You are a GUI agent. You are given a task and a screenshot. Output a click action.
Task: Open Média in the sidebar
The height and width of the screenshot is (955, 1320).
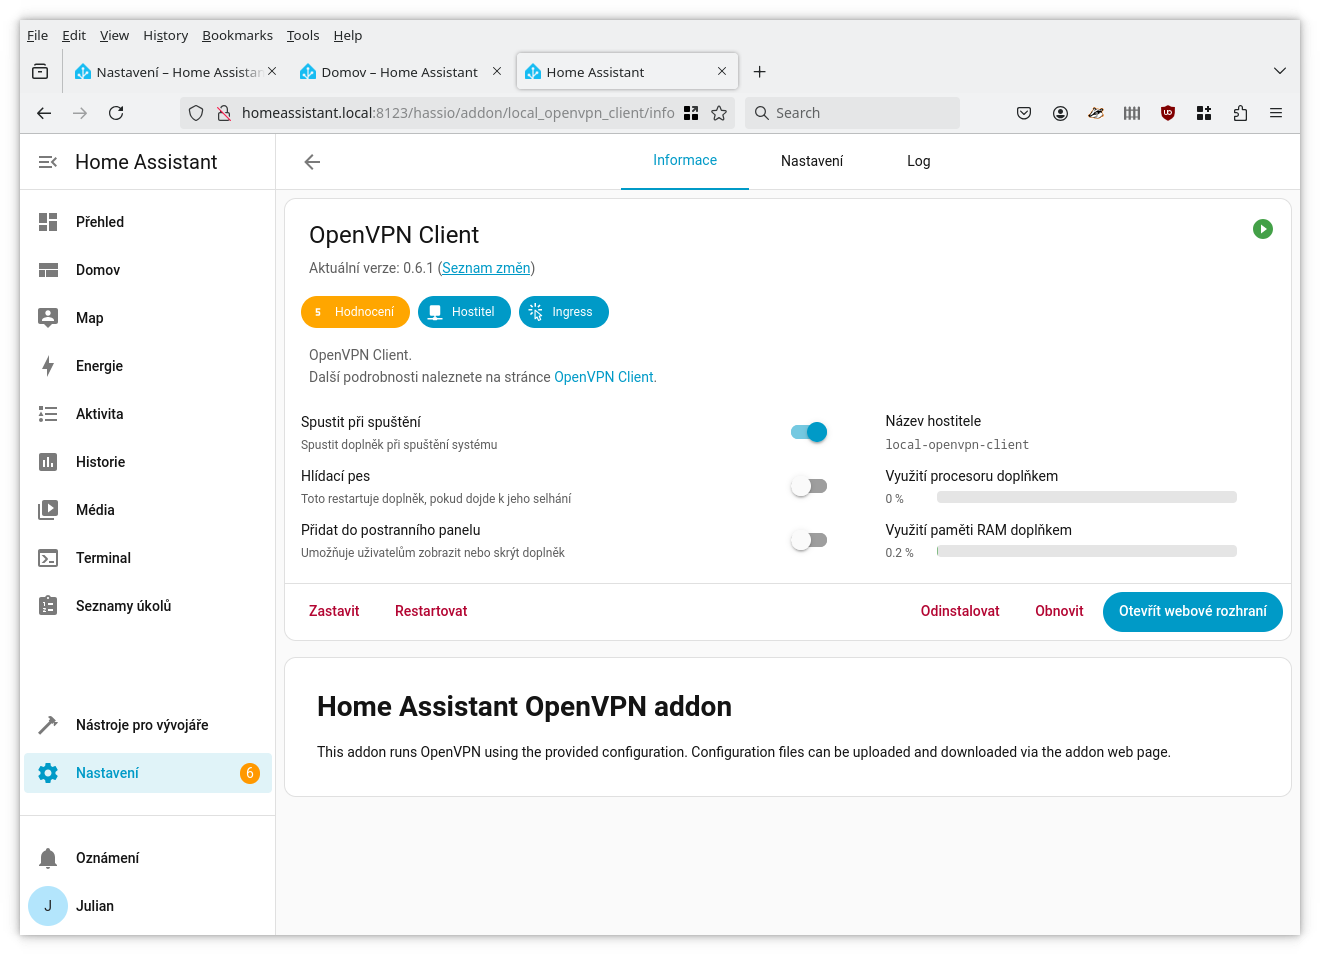[x=148, y=510]
